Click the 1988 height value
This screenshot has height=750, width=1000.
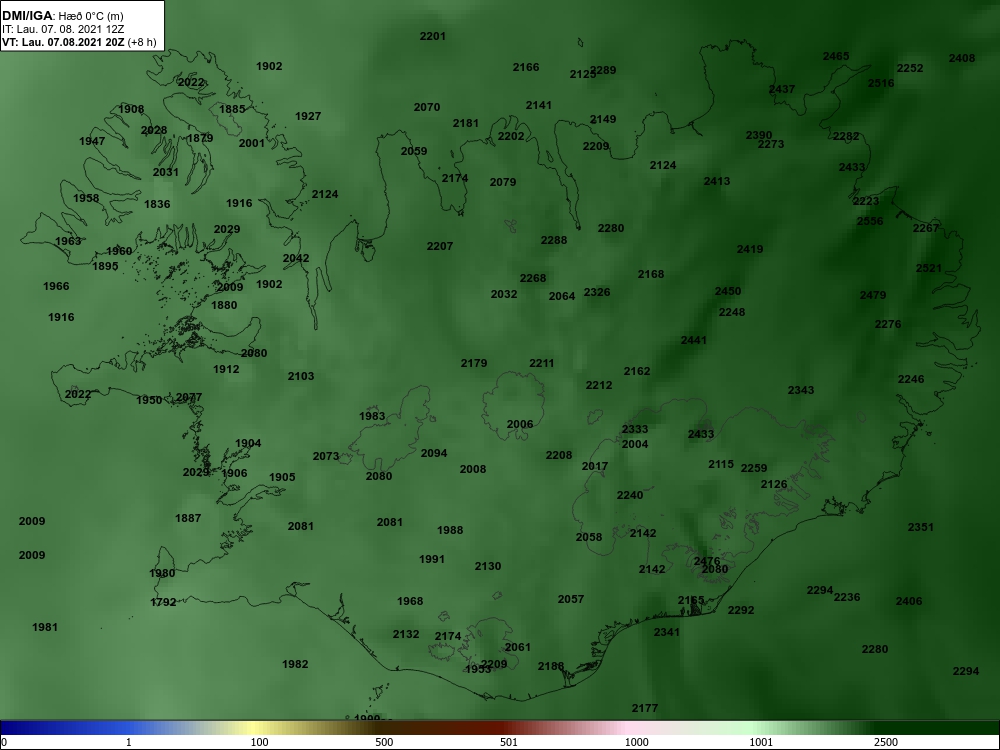450,531
